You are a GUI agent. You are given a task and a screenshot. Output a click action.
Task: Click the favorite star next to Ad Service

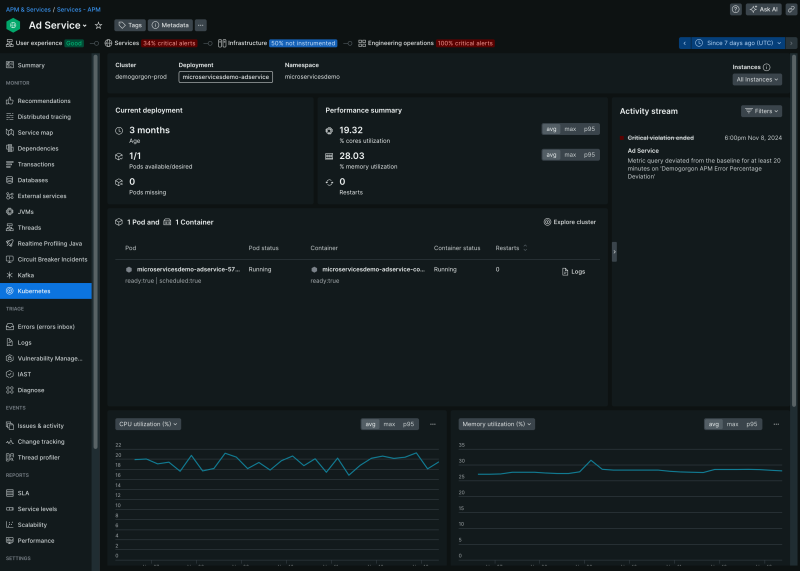coord(98,25)
